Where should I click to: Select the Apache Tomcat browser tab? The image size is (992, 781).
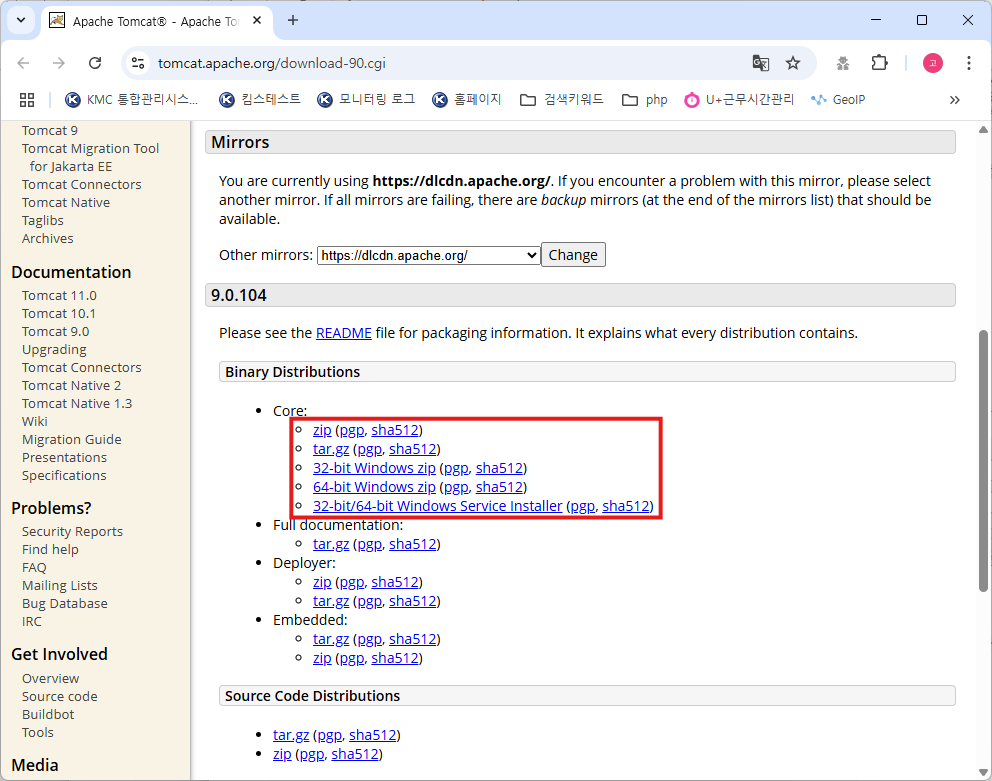click(x=156, y=21)
